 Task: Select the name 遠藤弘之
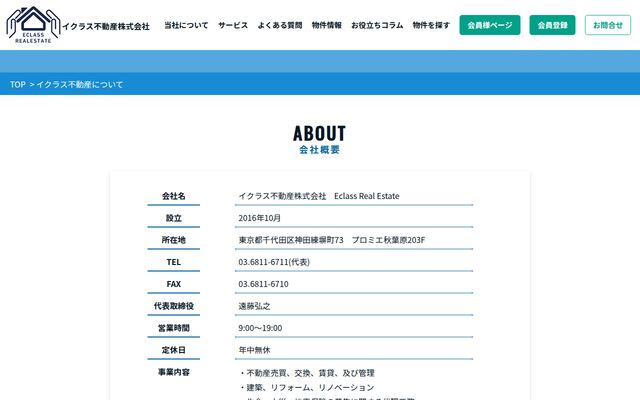tap(254, 306)
